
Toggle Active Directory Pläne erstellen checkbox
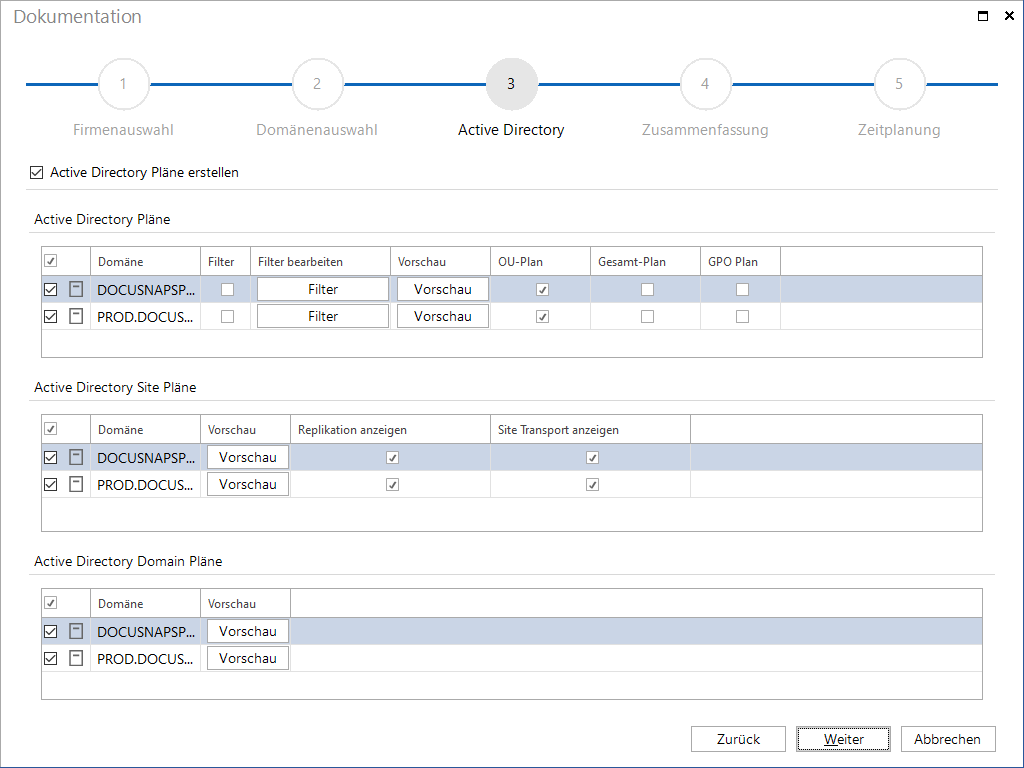(37, 172)
